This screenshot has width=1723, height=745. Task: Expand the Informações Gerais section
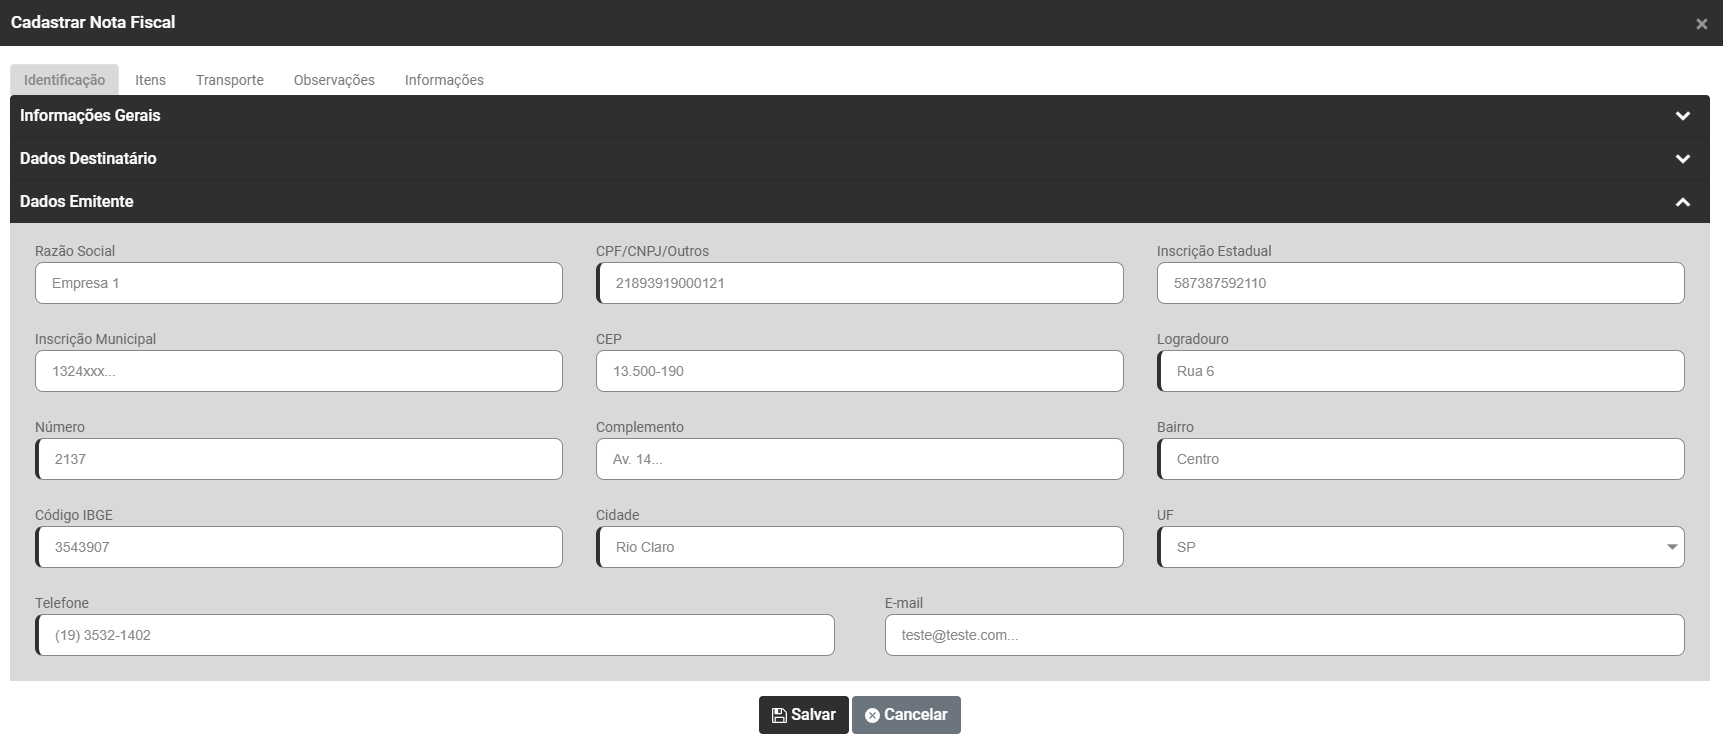pyautogui.click(x=1683, y=116)
